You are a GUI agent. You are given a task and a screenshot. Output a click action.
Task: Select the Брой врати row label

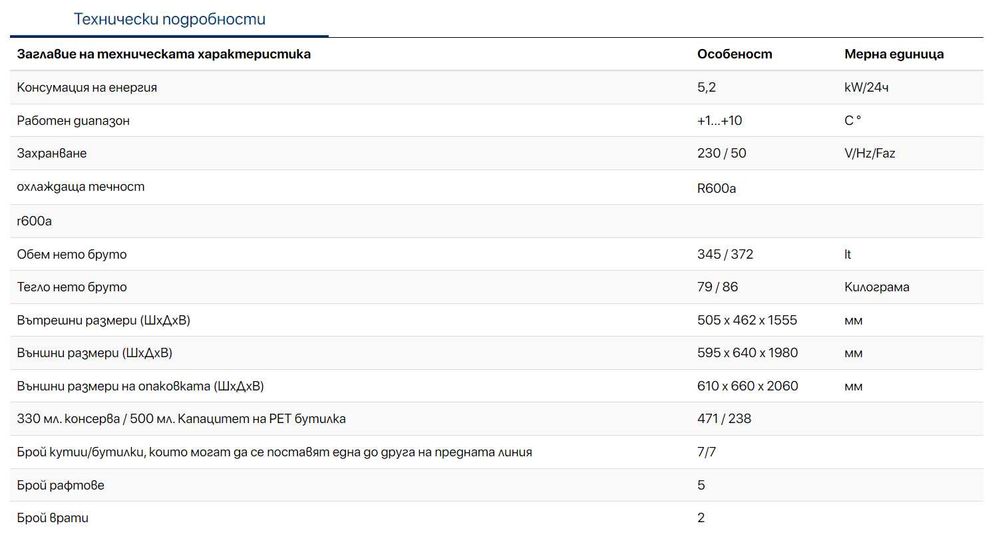(53, 518)
